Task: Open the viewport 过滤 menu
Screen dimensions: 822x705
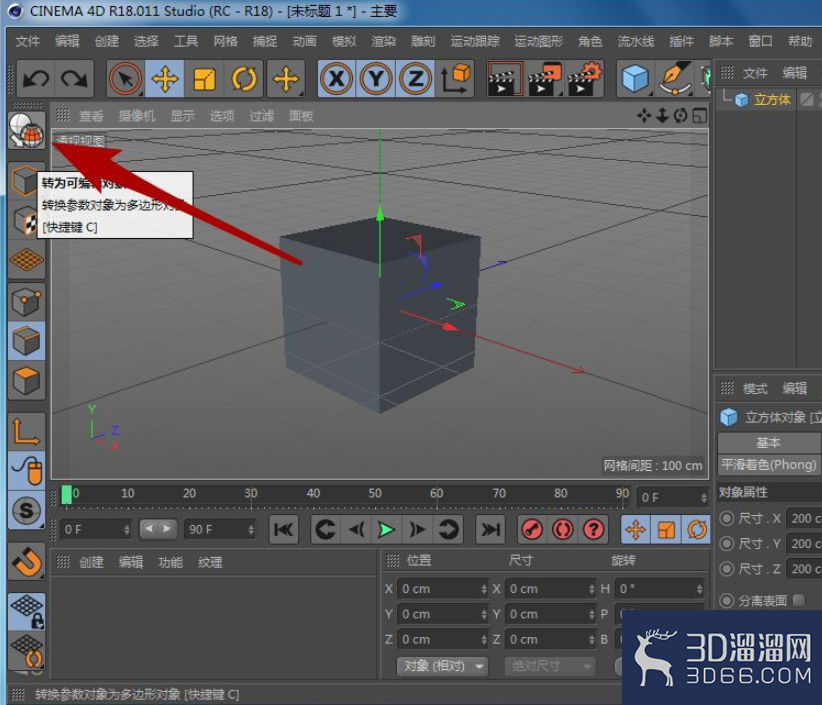Action: 262,116
